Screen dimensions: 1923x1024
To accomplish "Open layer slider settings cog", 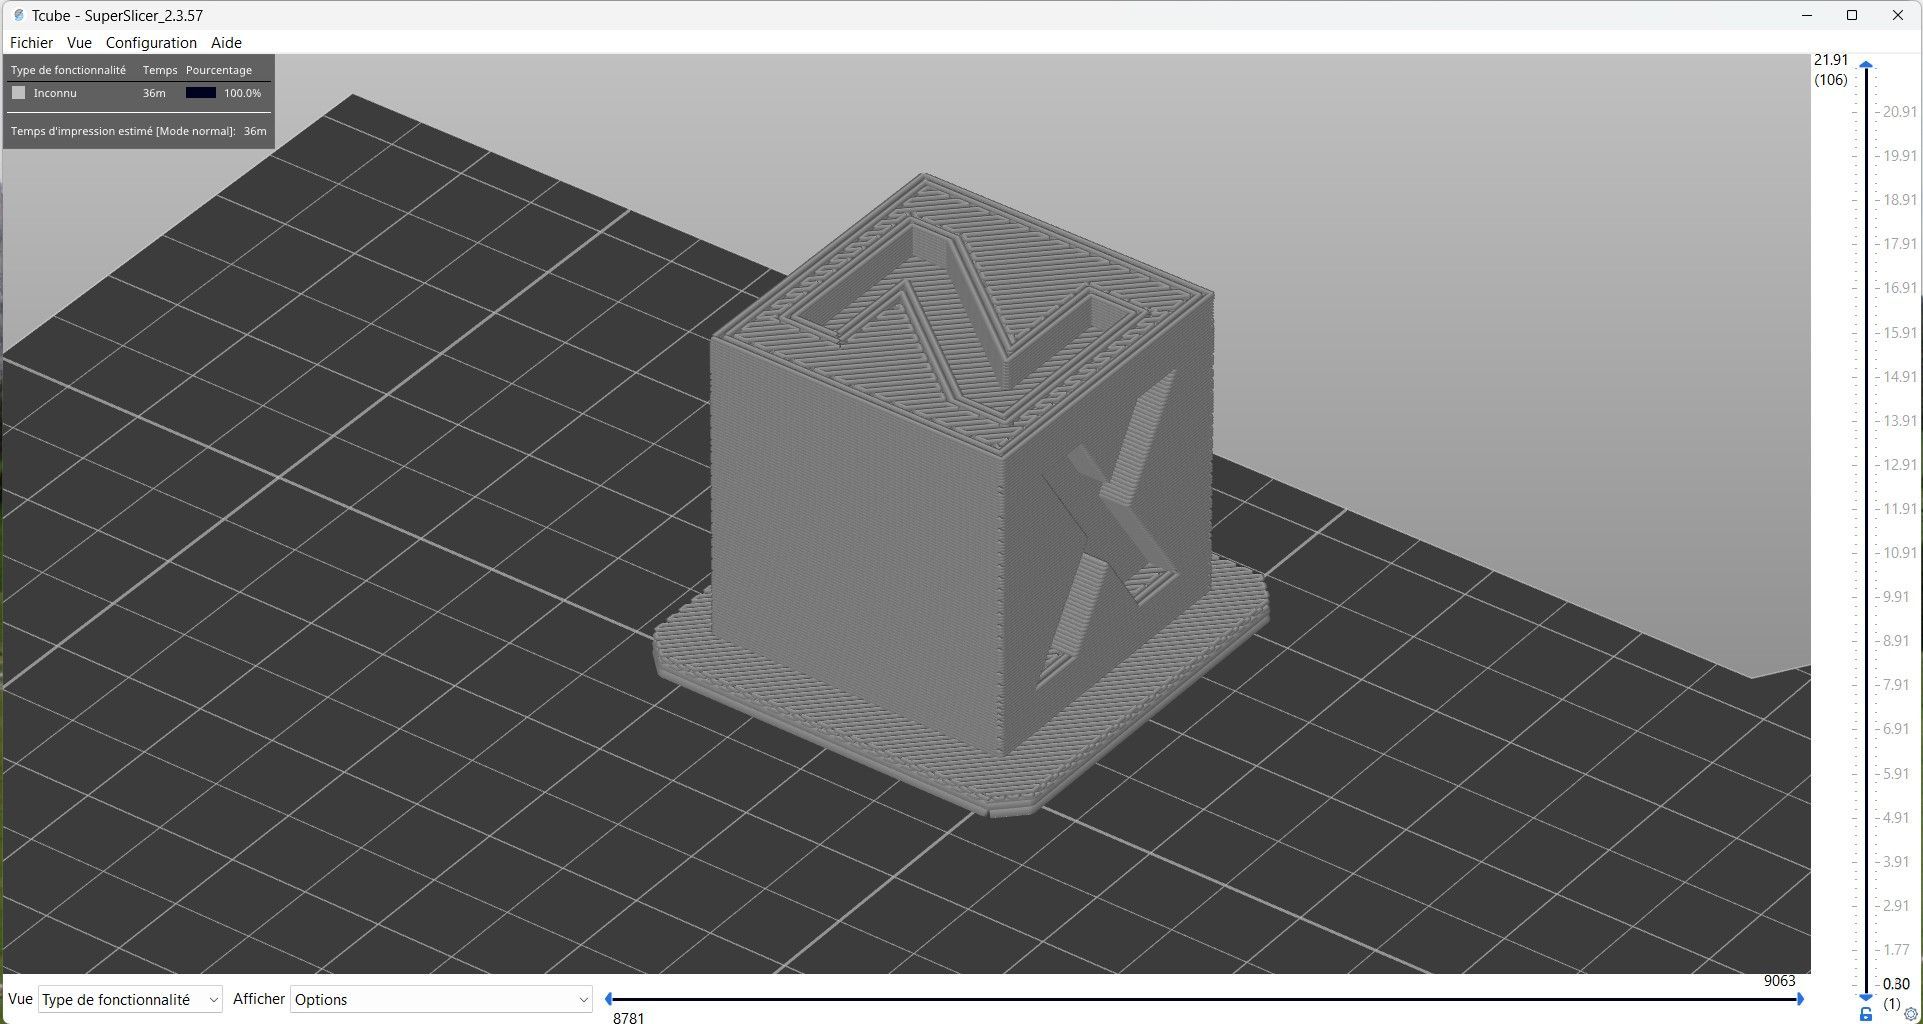I will coord(1911,1014).
